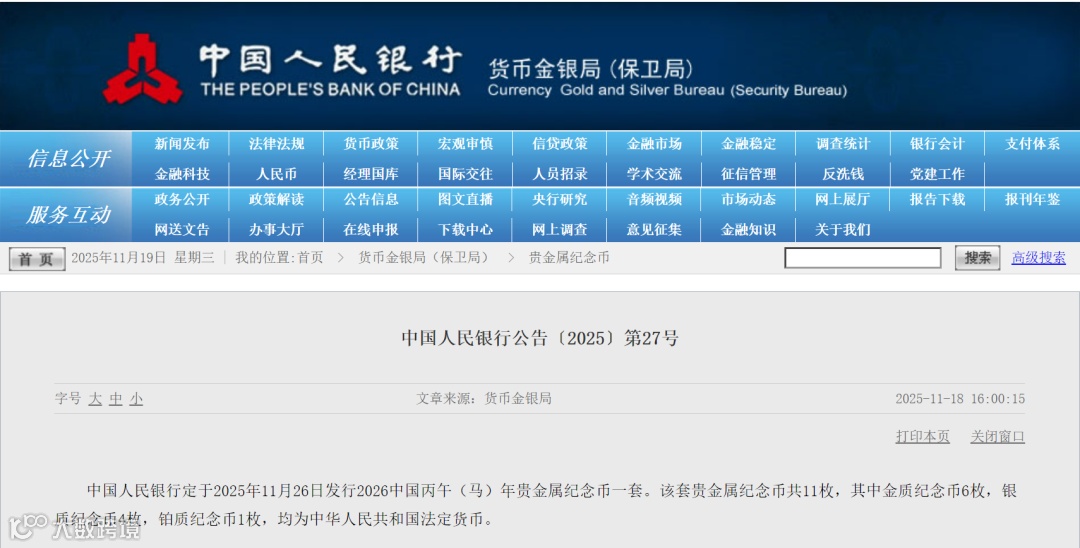This screenshot has height=548, width=1080.
Task: Go to 贵金属纪念币 breadcrumb
Action: tap(569, 257)
